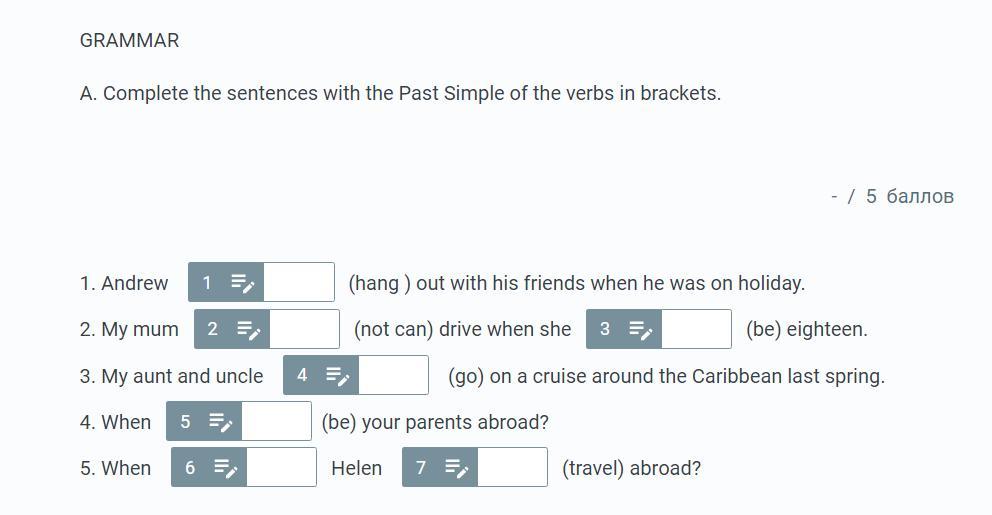Image resolution: width=992 pixels, height=515 pixels.
Task: Click the answer box between When and Helen
Action: pyautogui.click(x=282, y=468)
